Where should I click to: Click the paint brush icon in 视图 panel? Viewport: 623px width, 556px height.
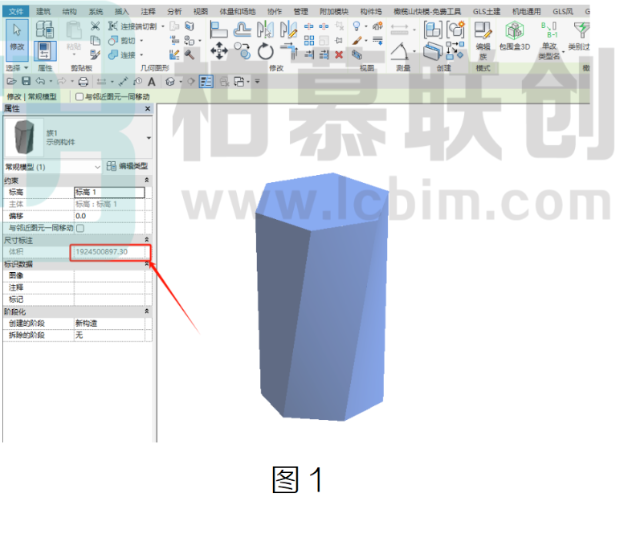356,41
